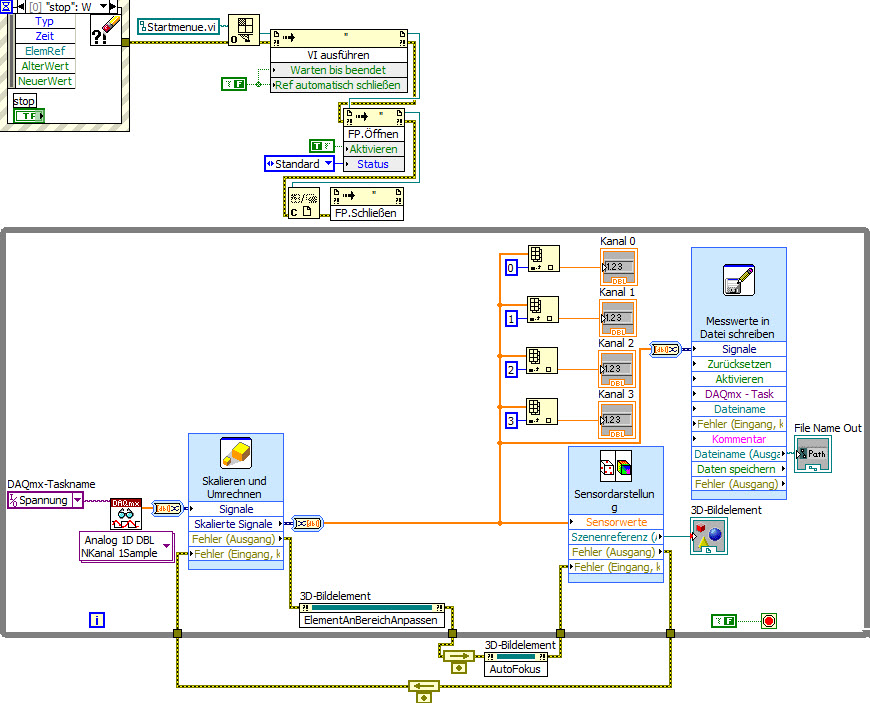Click Index Array node wired to constant 0
The height and width of the screenshot is (703, 870).
(544, 259)
